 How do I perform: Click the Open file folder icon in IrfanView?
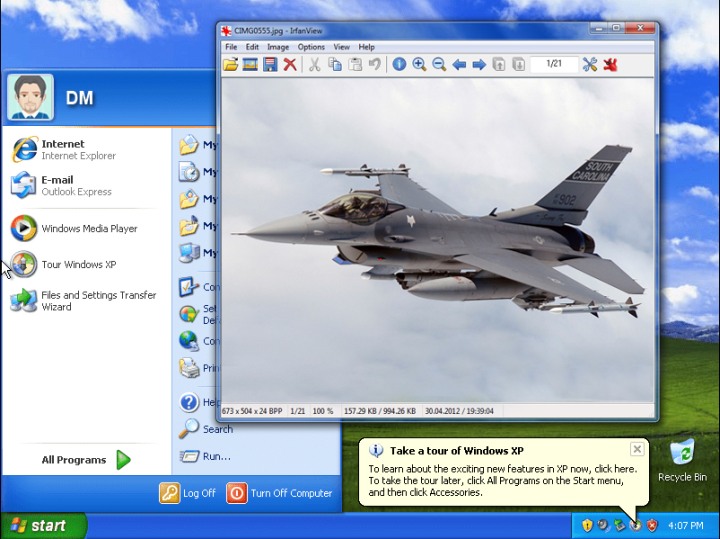click(x=231, y=64)
